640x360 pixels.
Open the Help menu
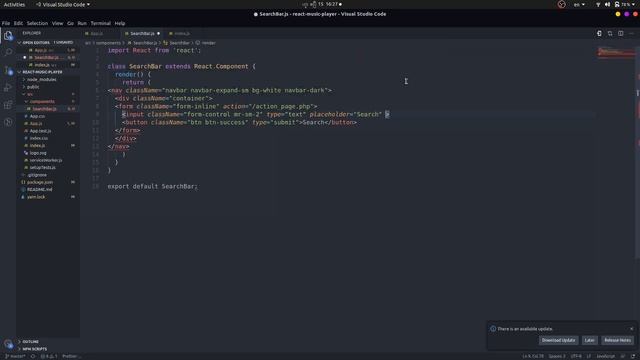point(120,23)
